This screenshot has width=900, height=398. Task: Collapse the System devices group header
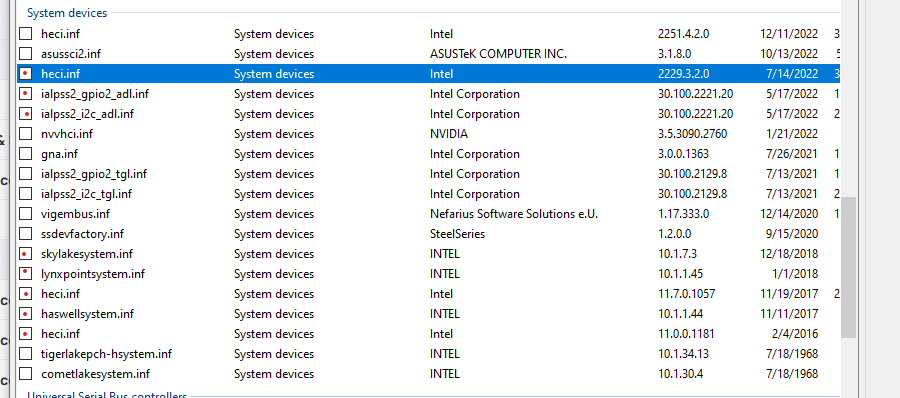click(x=67, y=13)
